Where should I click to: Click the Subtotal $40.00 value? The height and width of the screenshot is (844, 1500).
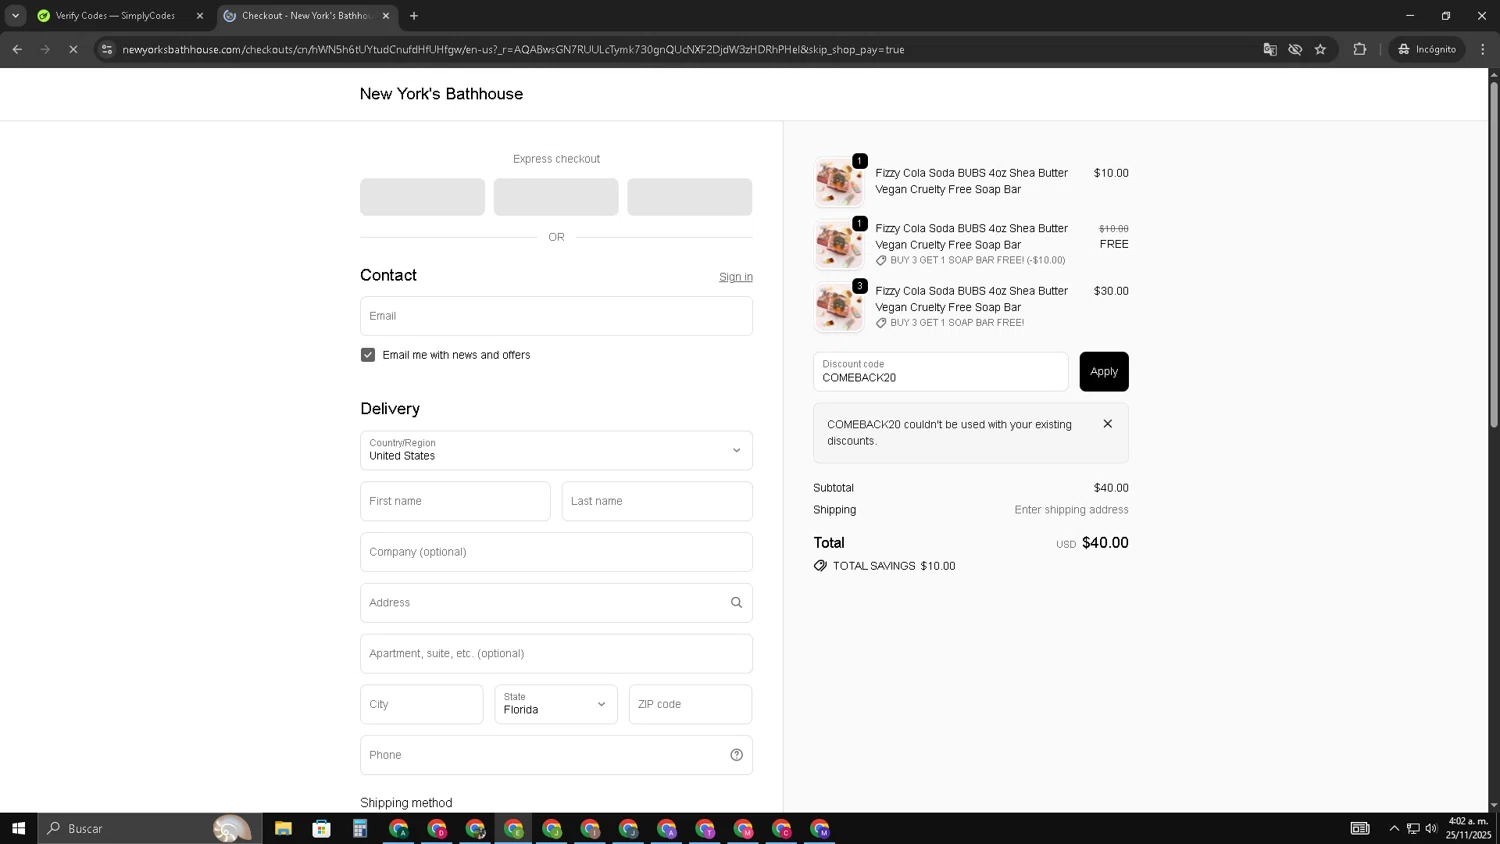[1111, 488]
